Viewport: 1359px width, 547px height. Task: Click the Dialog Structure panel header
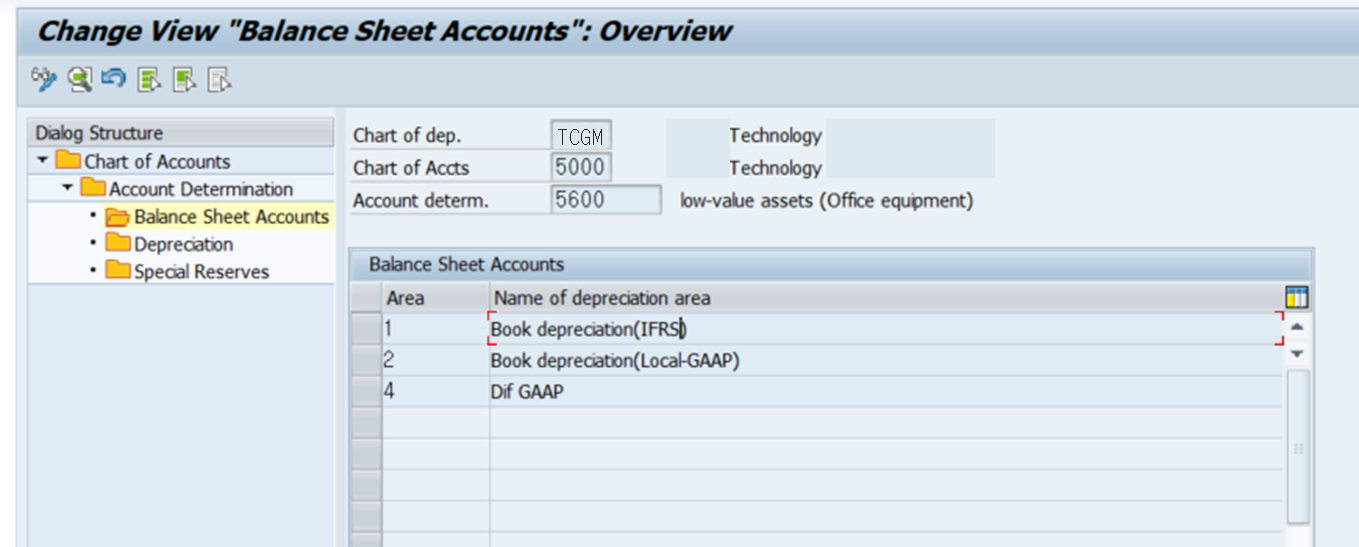click(181, 133)
